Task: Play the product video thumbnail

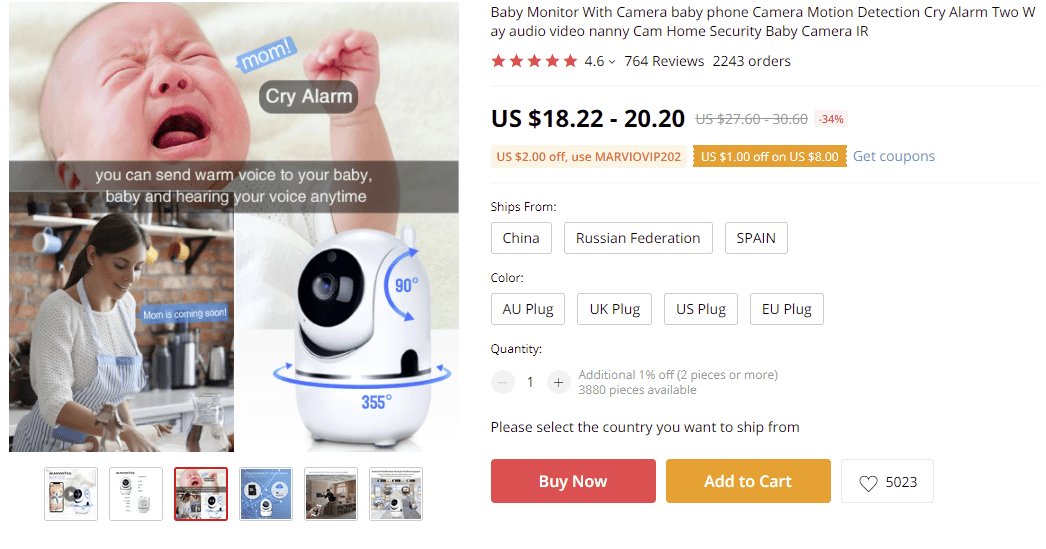Action: (x=71, y=494)
